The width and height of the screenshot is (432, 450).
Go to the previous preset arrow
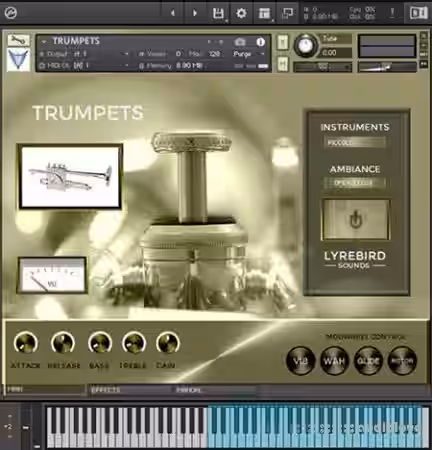[173, 13]
